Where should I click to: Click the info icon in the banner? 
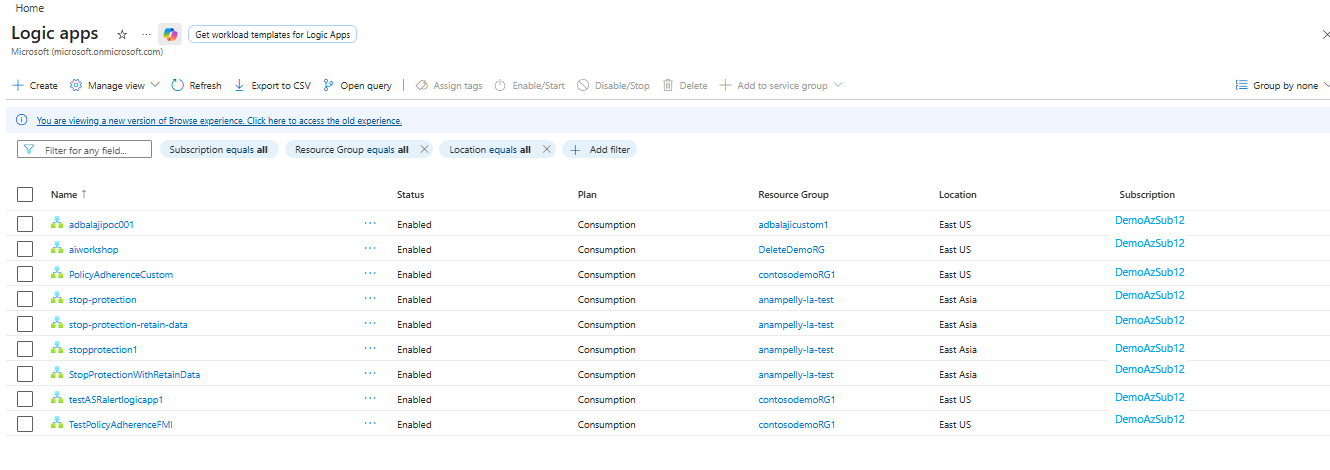(x=22, y=120)
